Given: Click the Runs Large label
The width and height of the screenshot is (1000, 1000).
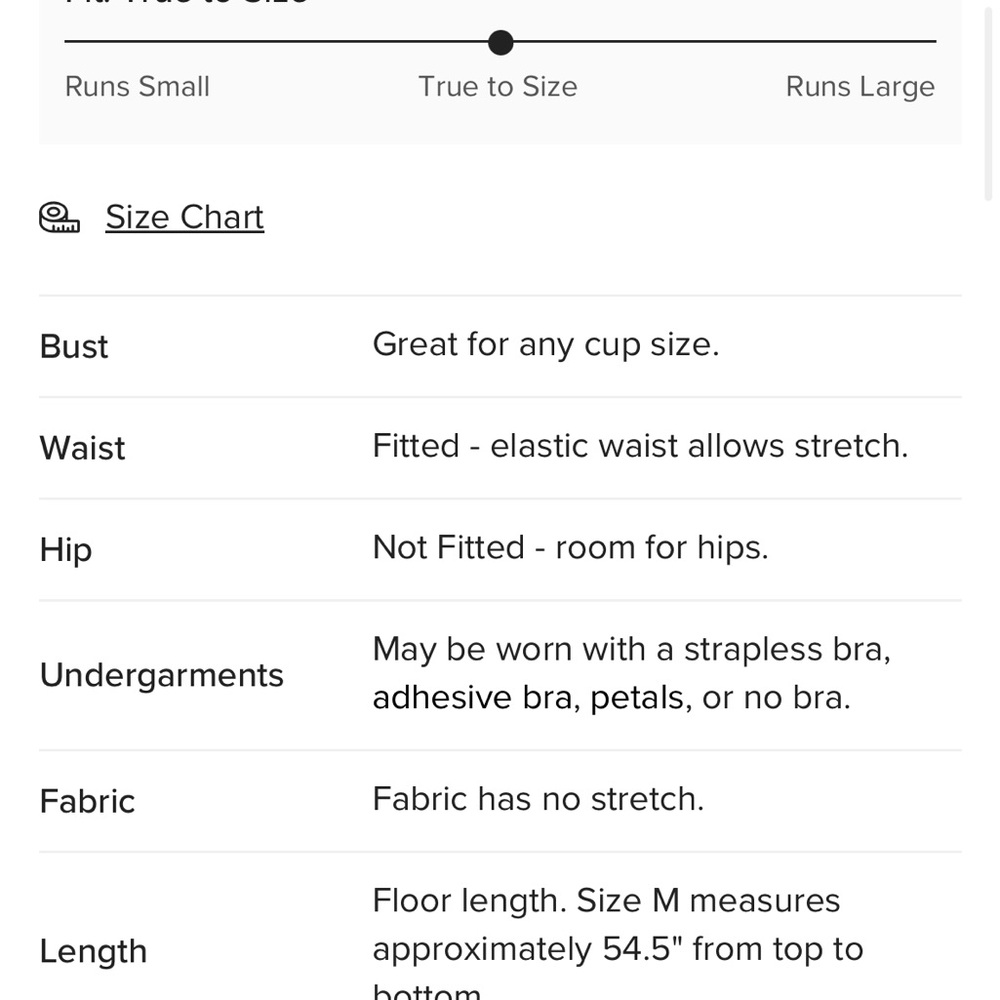Looking at the screenshot, I should pos(860,87).
